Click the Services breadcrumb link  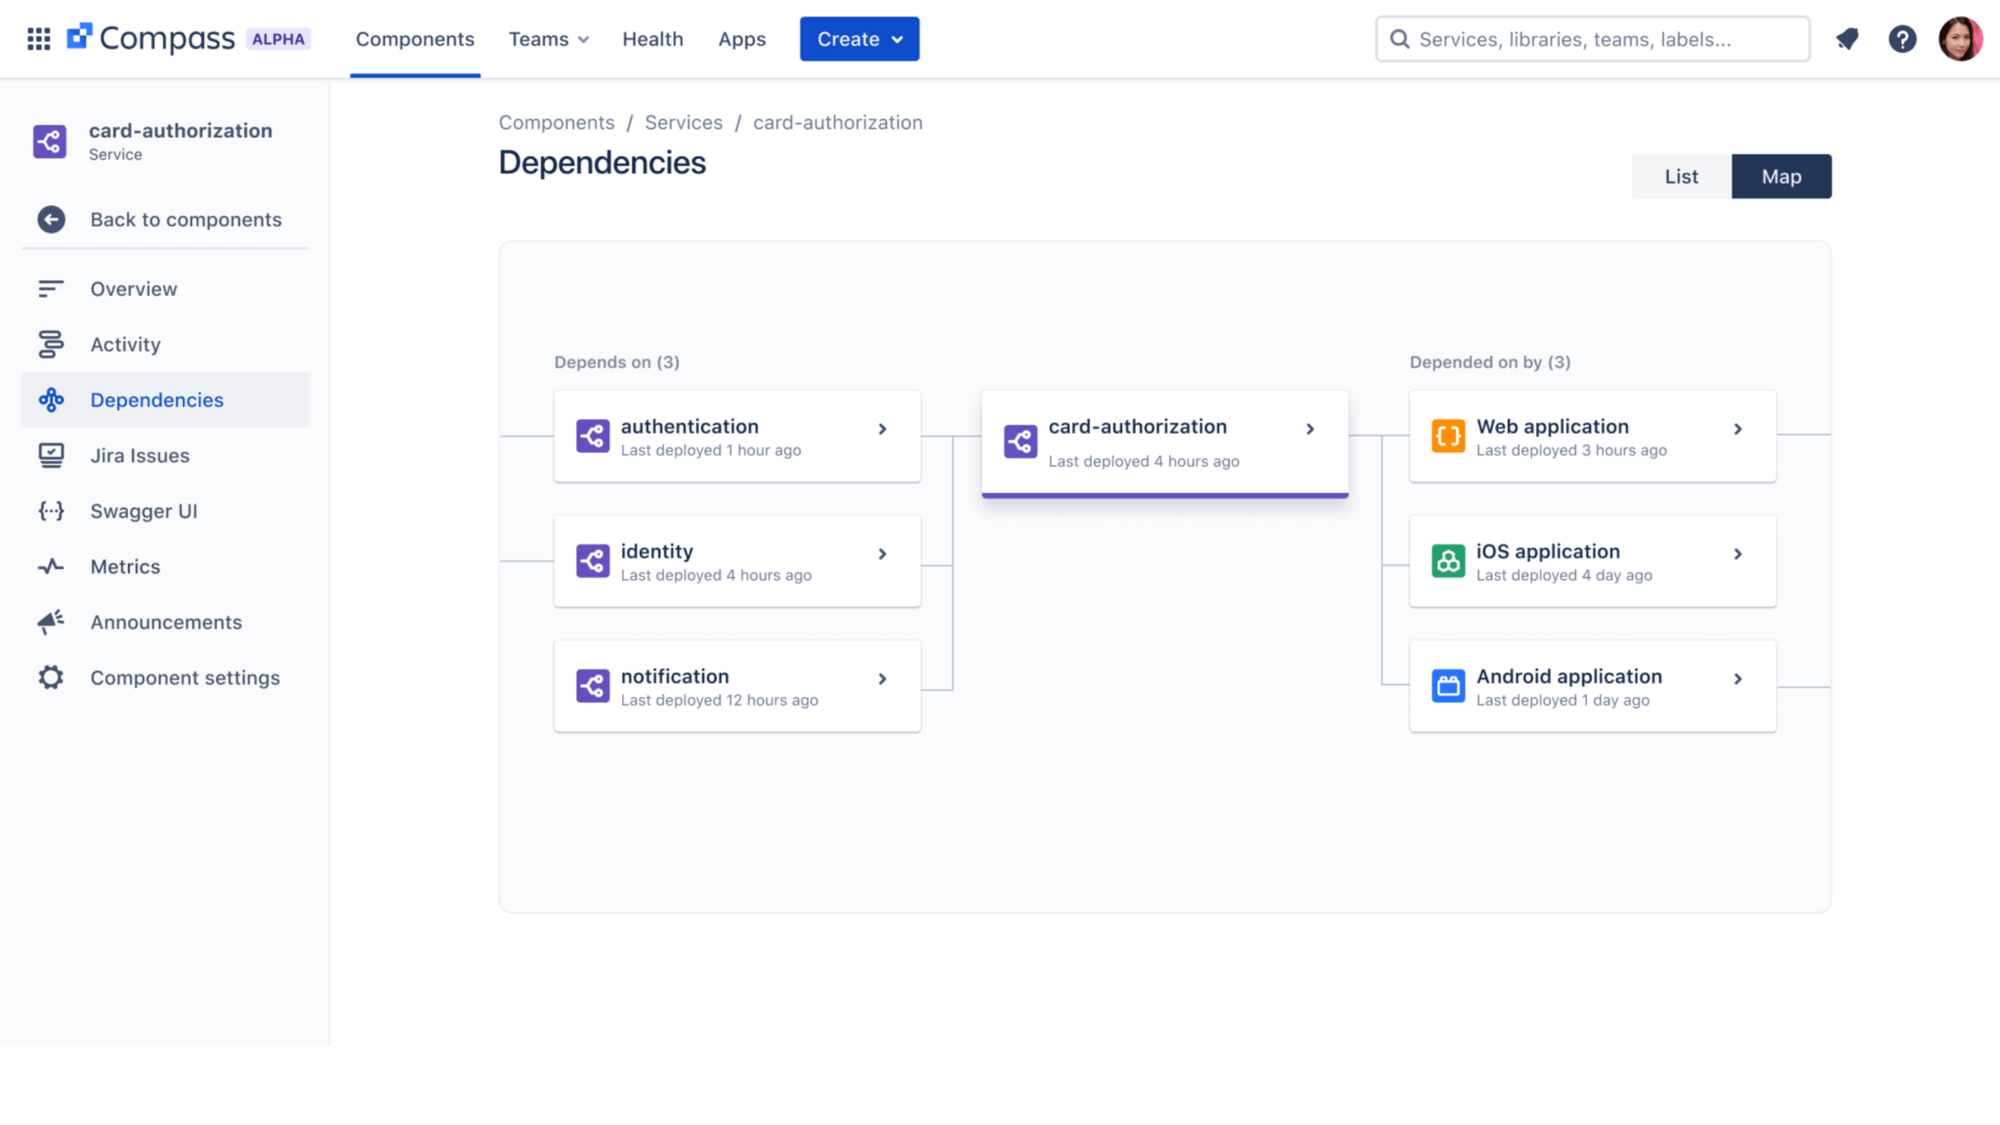tap(683, 123)
